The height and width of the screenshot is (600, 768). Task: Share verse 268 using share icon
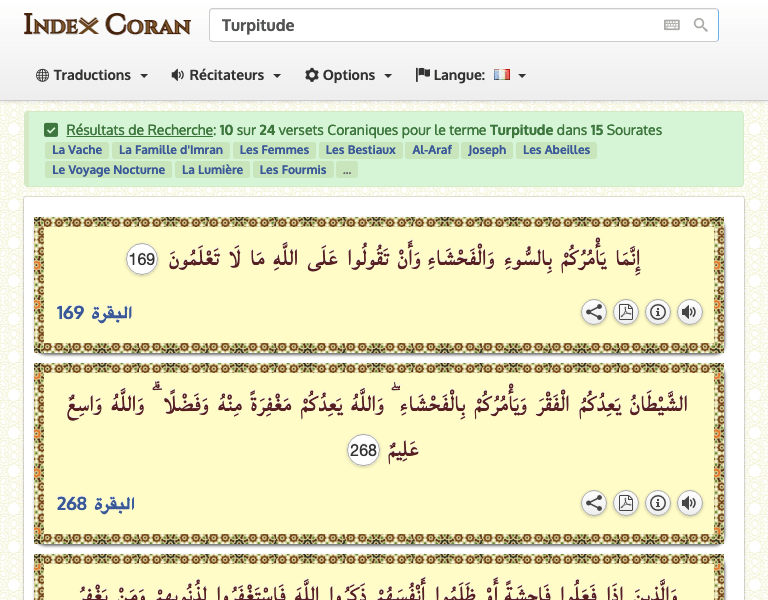[x=594, y=503]
